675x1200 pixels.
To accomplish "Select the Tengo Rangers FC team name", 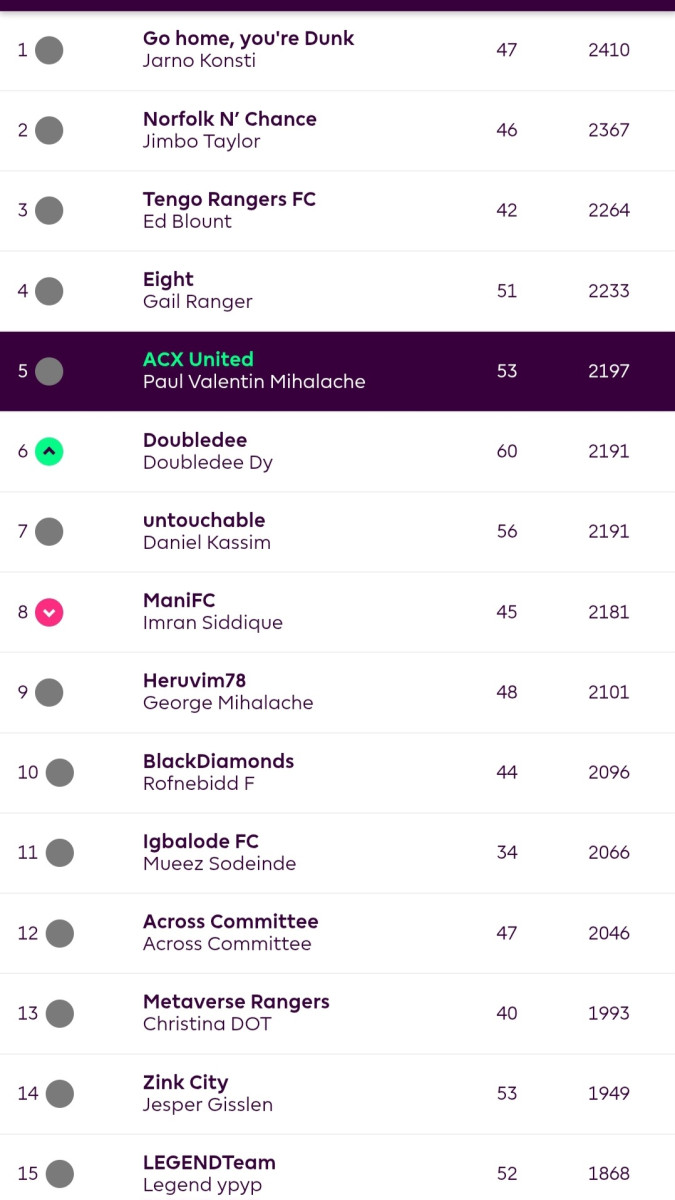I will (229, 199).
